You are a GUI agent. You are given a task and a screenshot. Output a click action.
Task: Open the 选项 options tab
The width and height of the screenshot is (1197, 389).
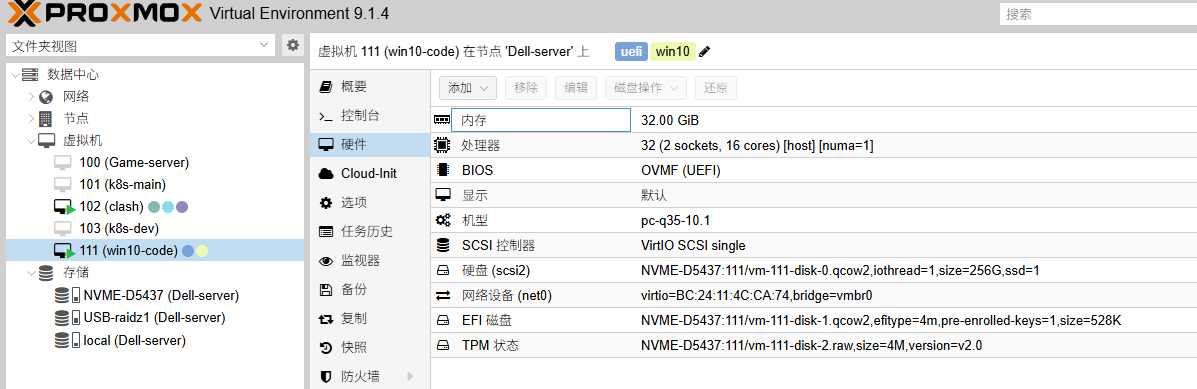[370, 203]
